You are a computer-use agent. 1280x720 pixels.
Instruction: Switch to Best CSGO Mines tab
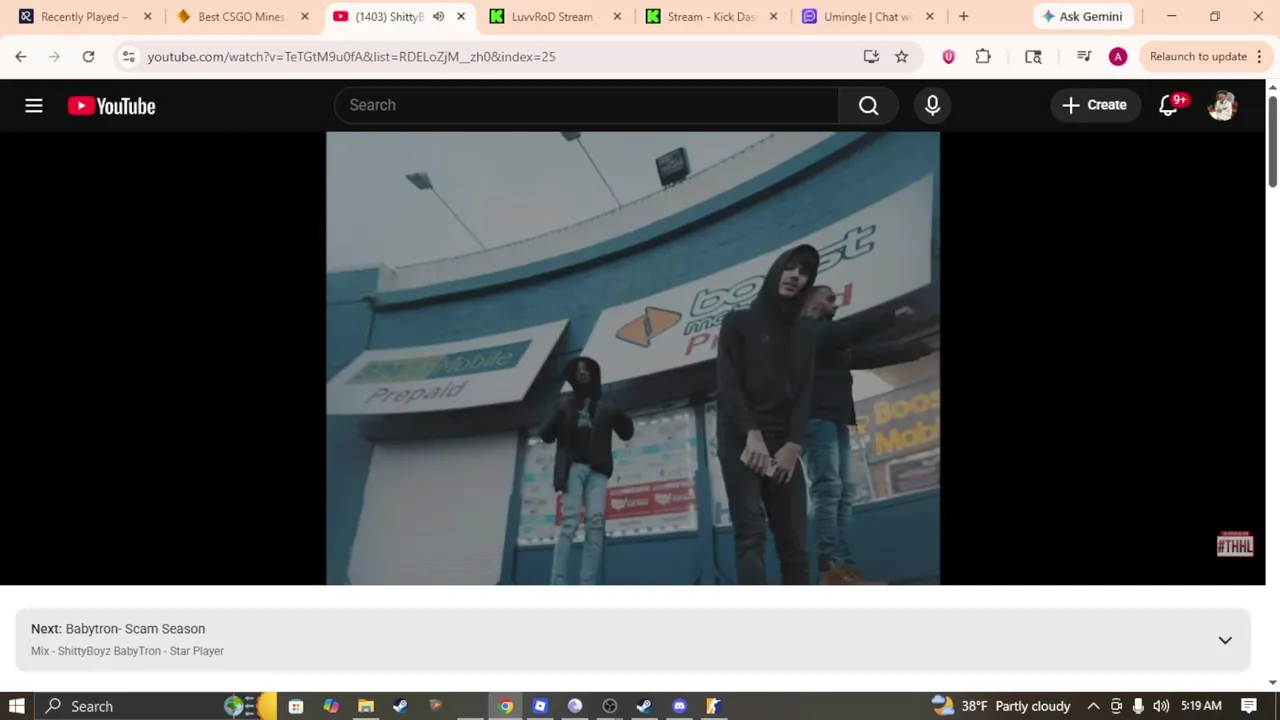pyautogui.click(x=240, y=17)
